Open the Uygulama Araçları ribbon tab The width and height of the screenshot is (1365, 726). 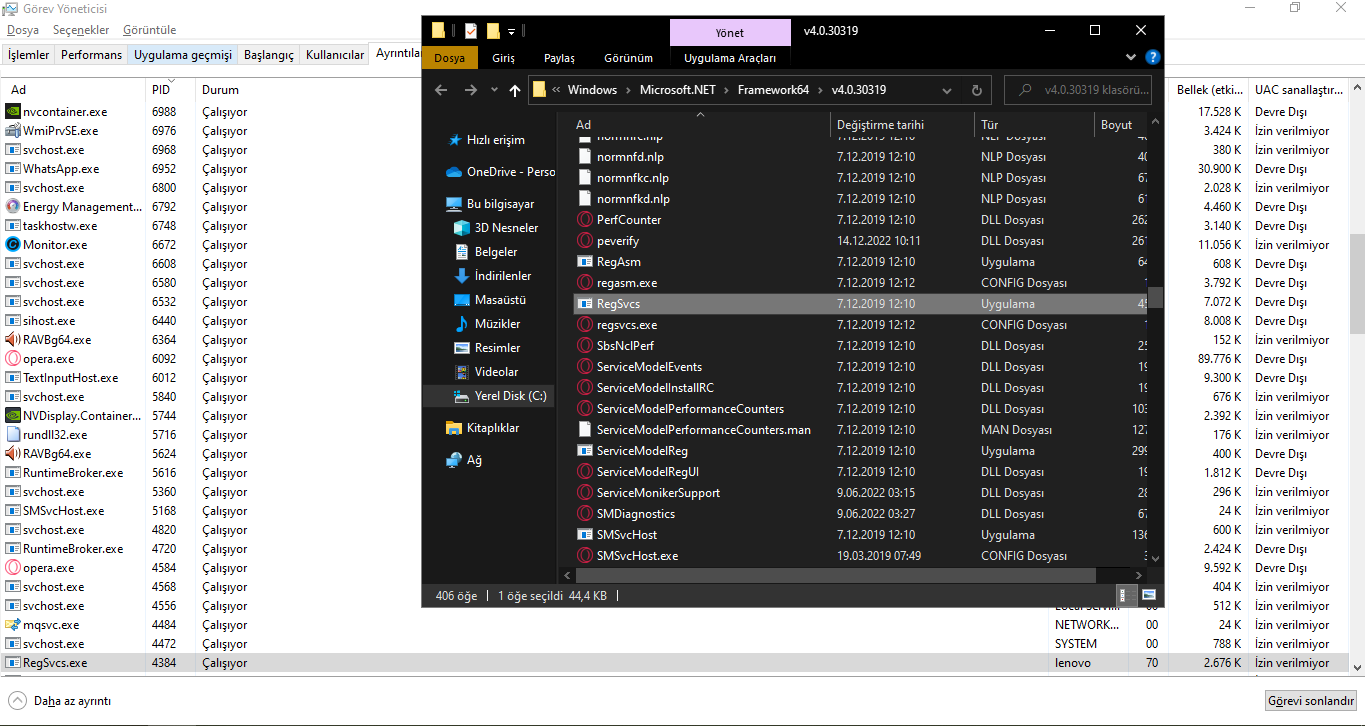(730, 58)
